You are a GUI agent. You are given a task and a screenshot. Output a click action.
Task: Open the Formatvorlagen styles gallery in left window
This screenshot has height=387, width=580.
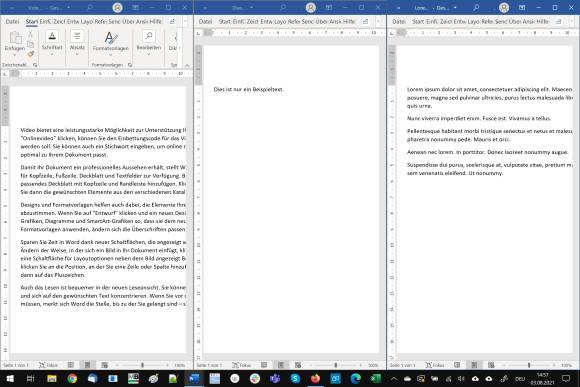110,43
